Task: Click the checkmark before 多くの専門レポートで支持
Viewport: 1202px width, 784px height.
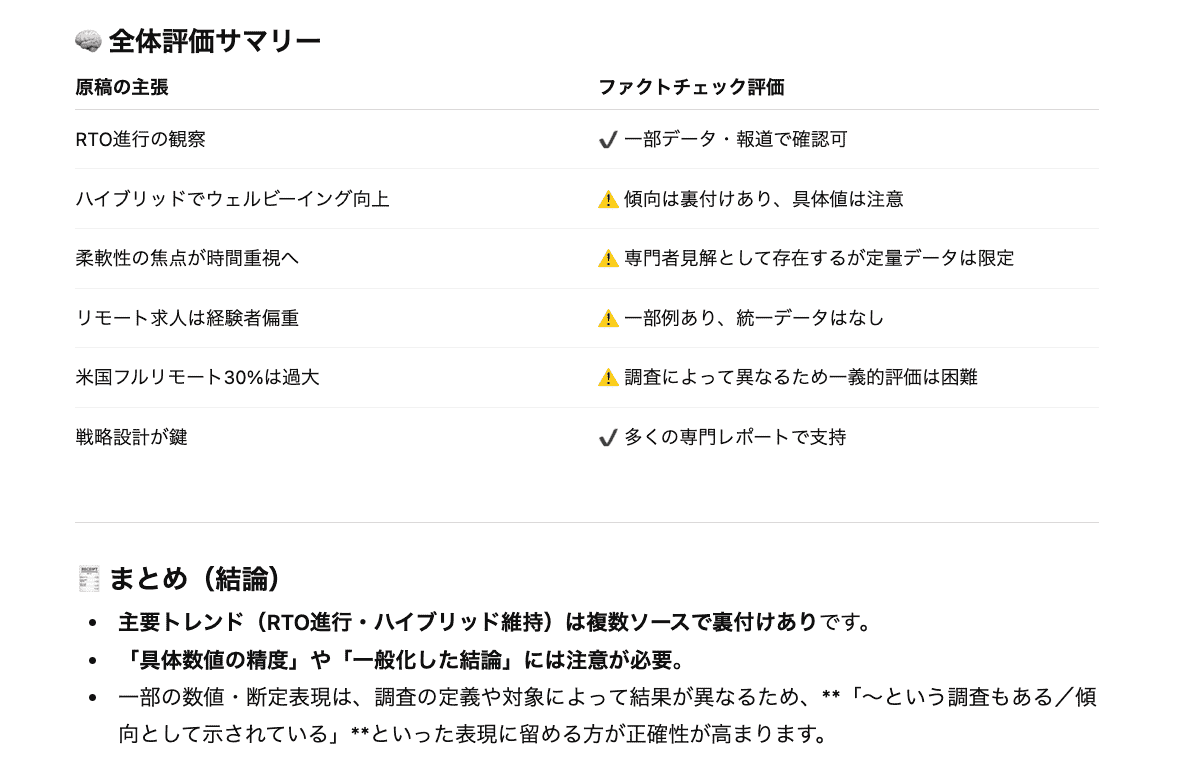Action: pos(607,438)
